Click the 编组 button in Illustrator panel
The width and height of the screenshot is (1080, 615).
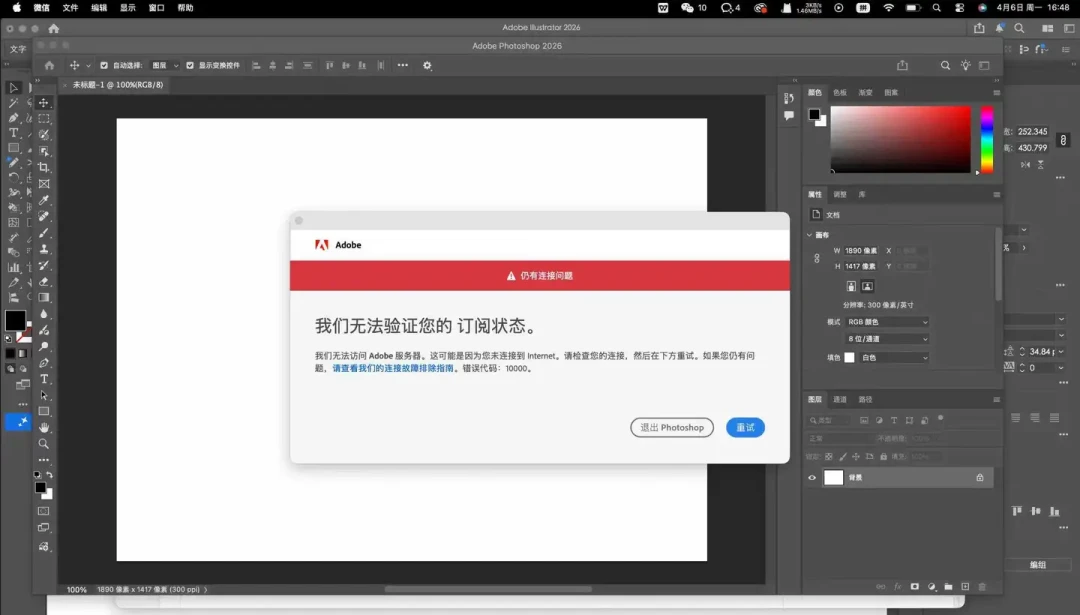pos(1038,565)
